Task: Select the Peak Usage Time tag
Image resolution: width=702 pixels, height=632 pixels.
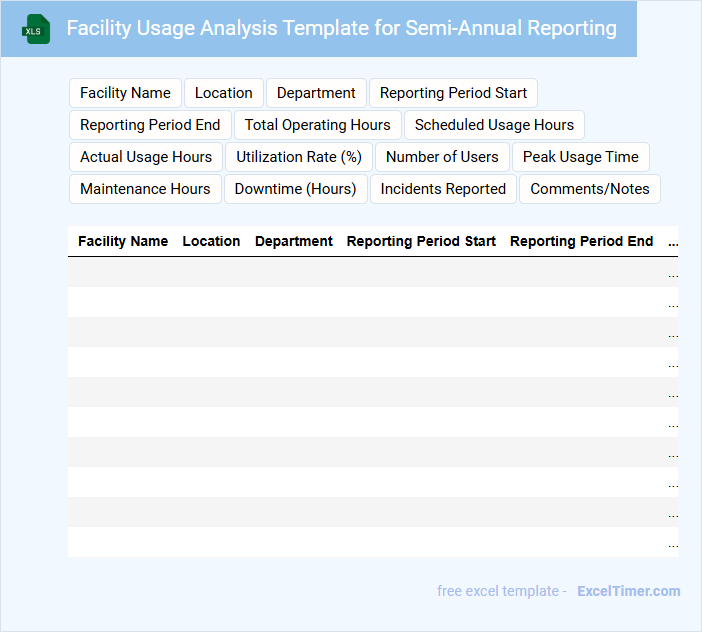Action: click(581, 157)
